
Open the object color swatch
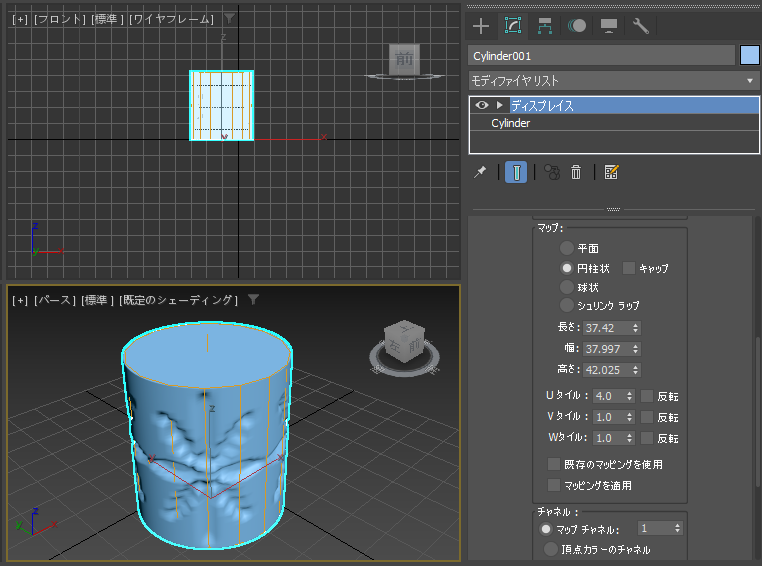(x=749, y=55)
